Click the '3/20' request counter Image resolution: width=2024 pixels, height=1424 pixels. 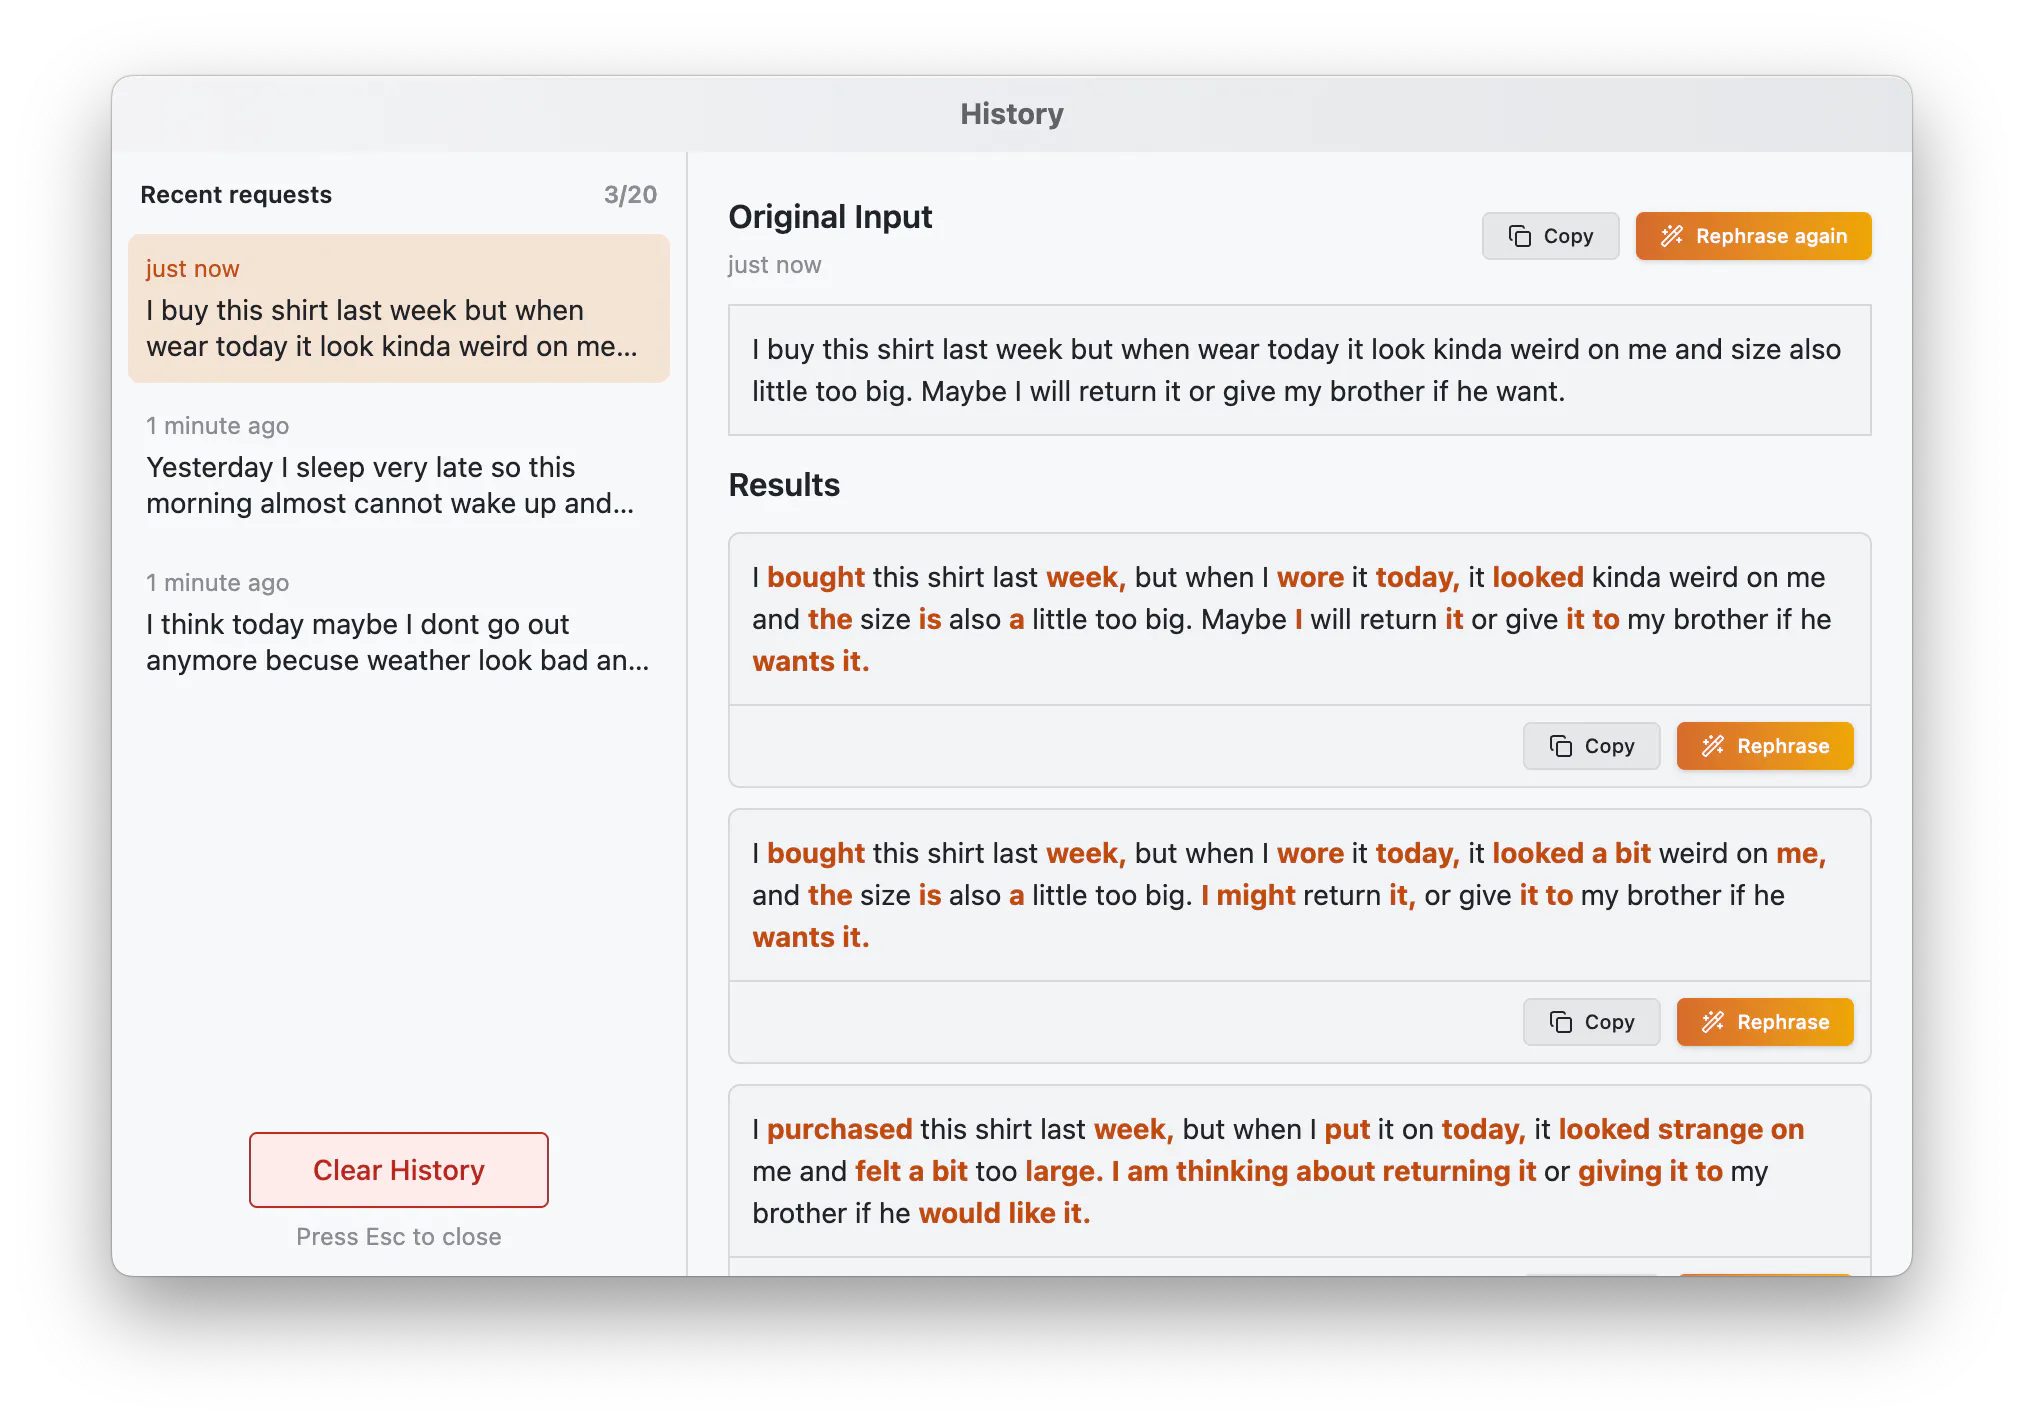[x=630, y=195]
